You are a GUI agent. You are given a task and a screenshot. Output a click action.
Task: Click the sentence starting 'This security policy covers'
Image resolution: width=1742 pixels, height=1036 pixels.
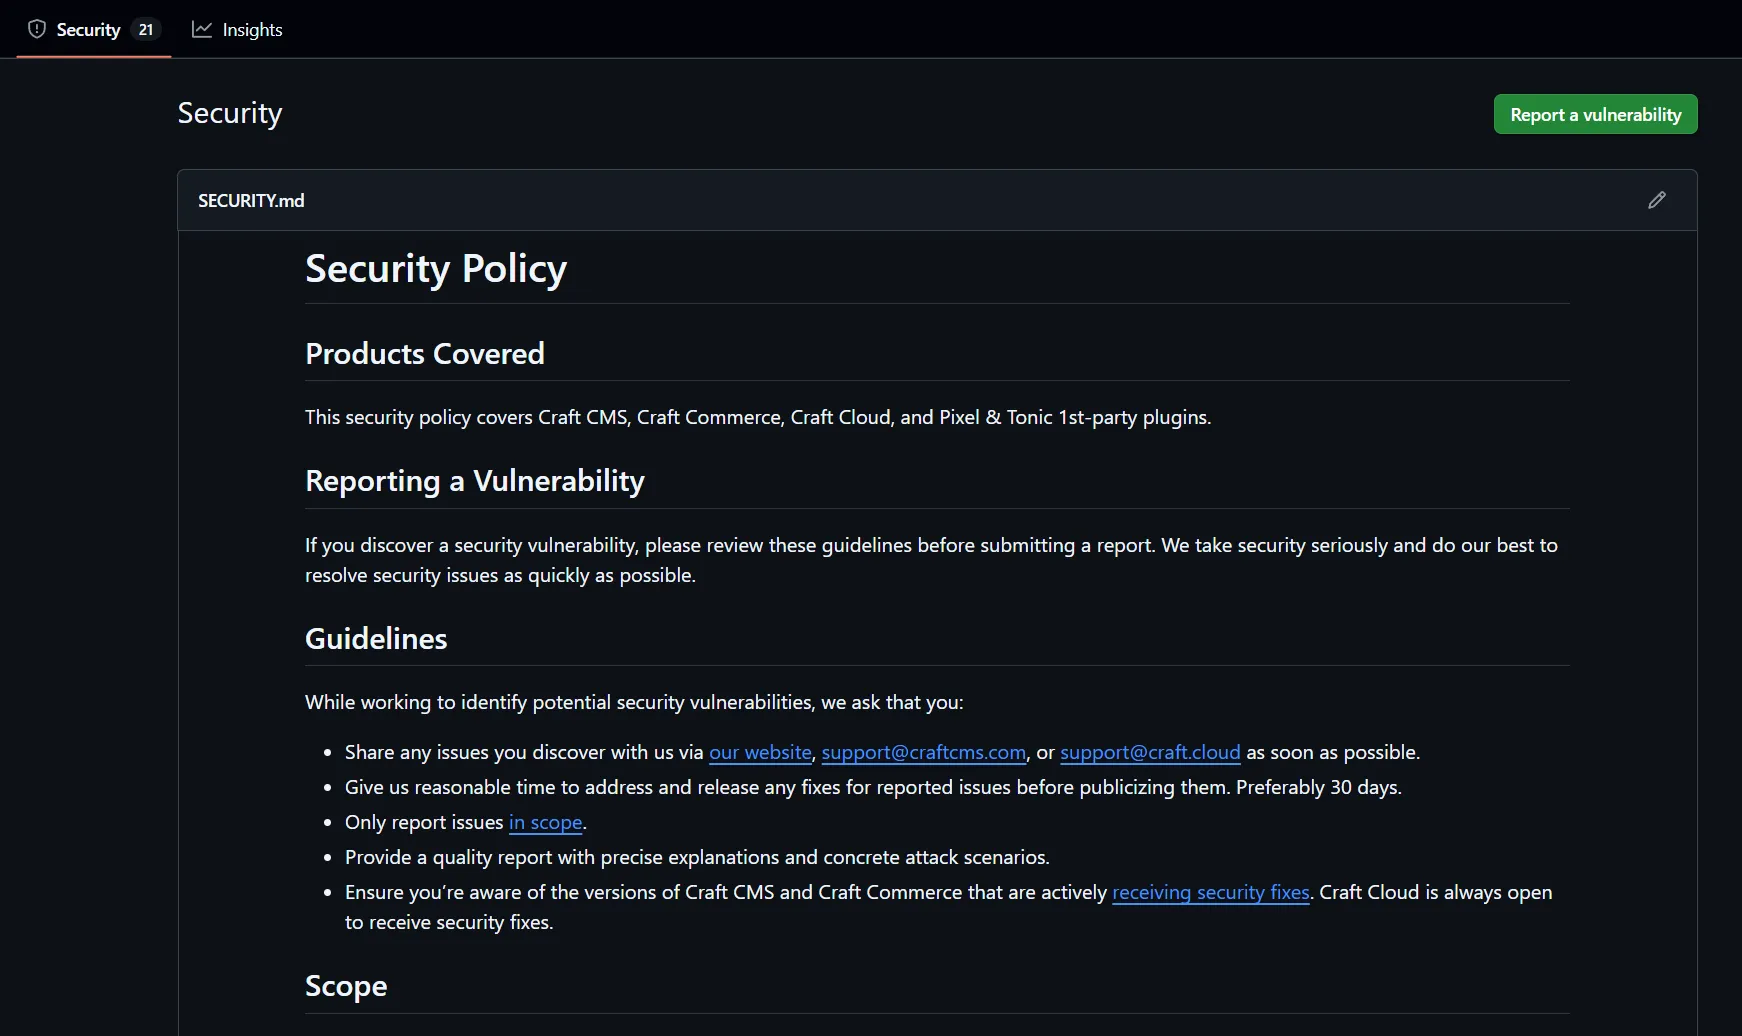[x=758, y=417]
